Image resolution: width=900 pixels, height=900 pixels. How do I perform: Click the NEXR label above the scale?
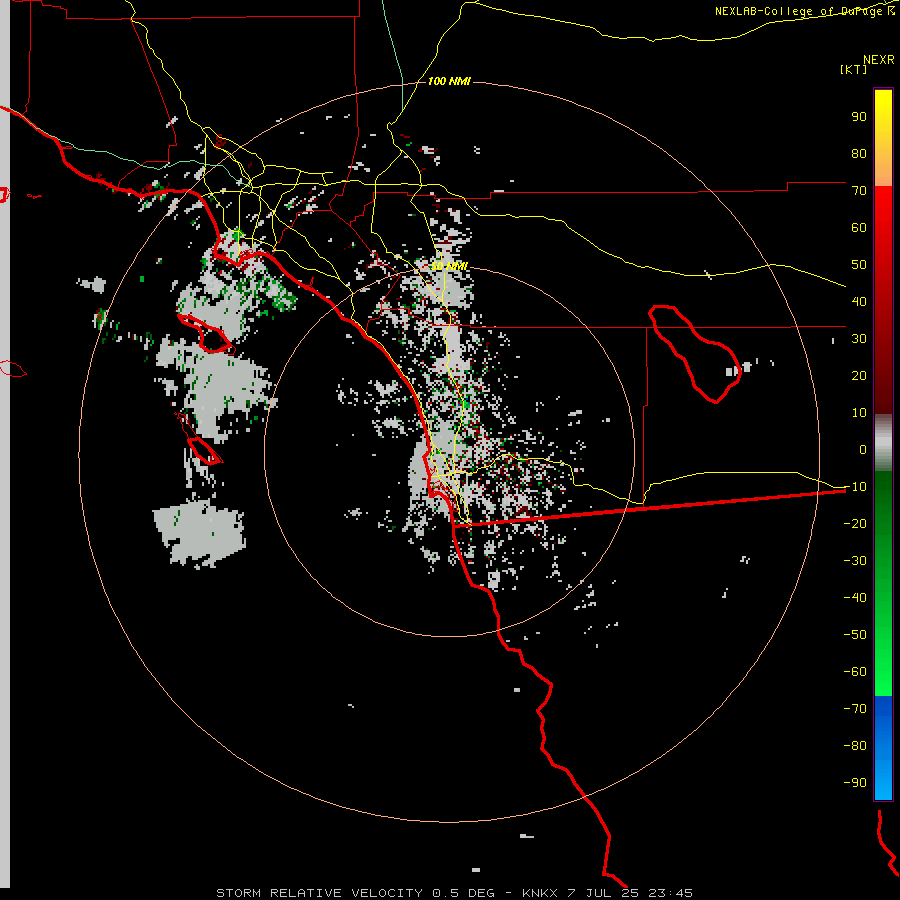(879, 59)
